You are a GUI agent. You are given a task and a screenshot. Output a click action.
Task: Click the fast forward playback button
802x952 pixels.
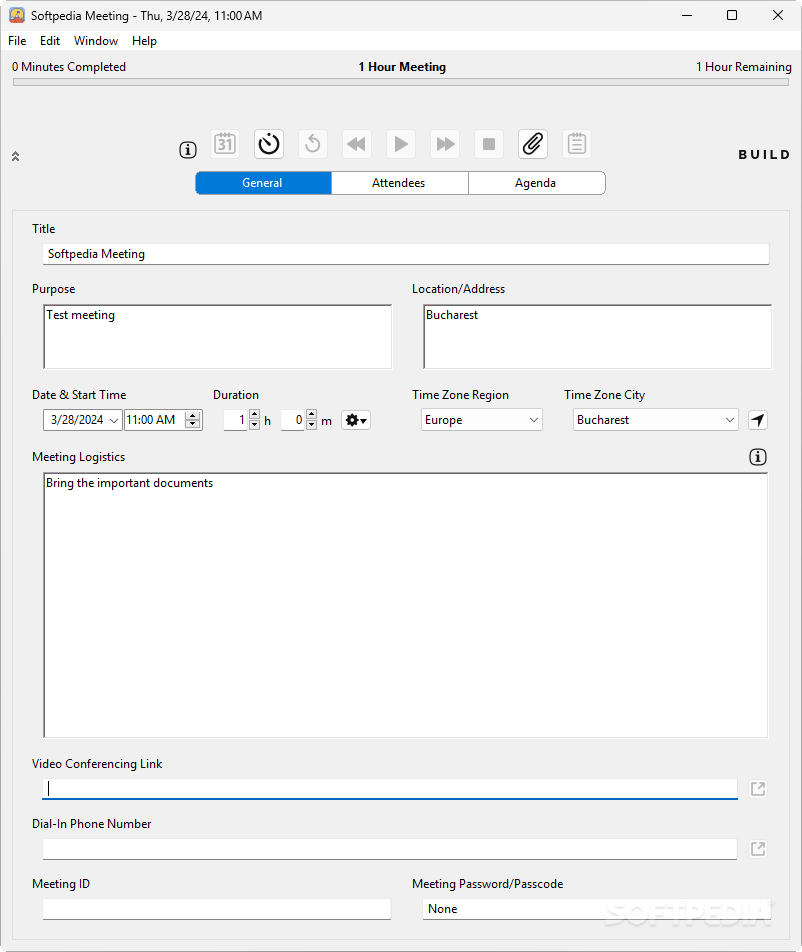click(x=445, y=144)
